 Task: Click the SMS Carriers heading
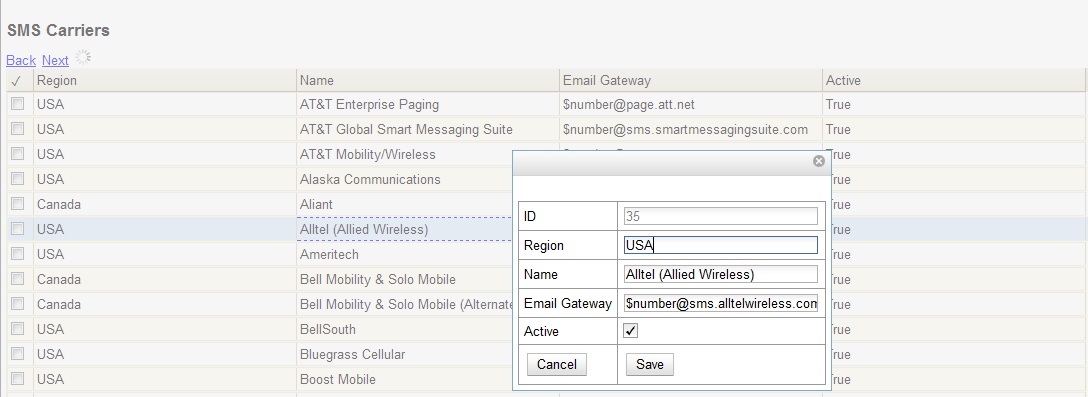pyautogui.click(x=58, y=31)
